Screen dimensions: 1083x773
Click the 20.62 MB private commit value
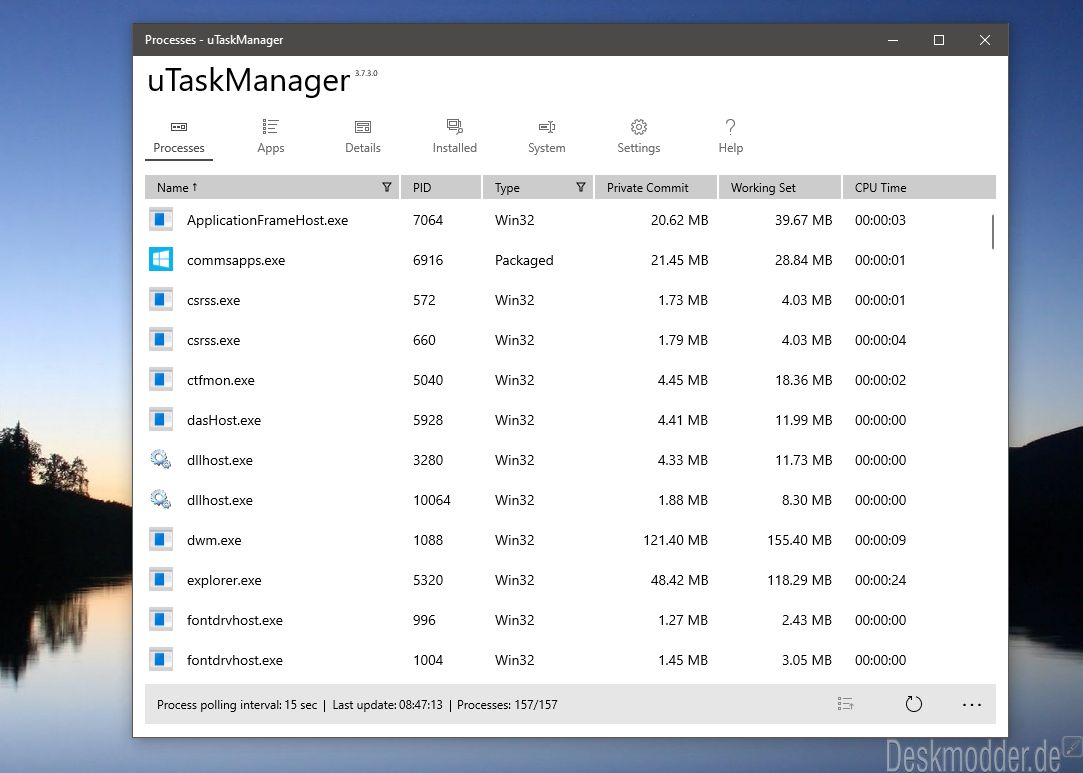tap(679, 220)
